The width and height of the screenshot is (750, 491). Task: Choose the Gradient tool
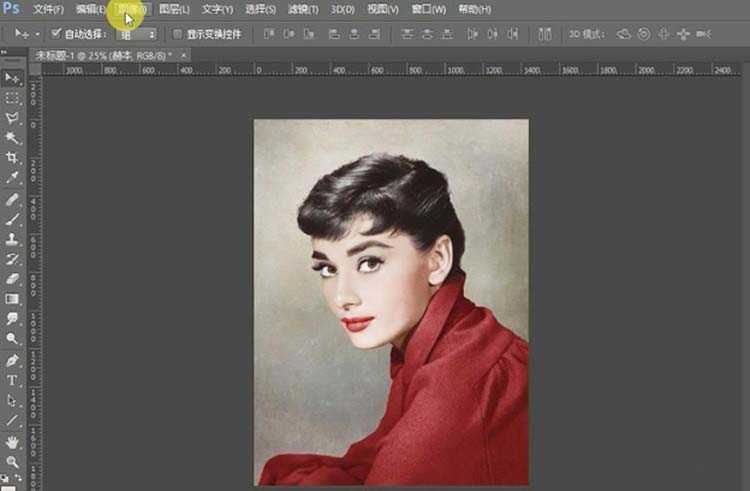coord(13,299)
